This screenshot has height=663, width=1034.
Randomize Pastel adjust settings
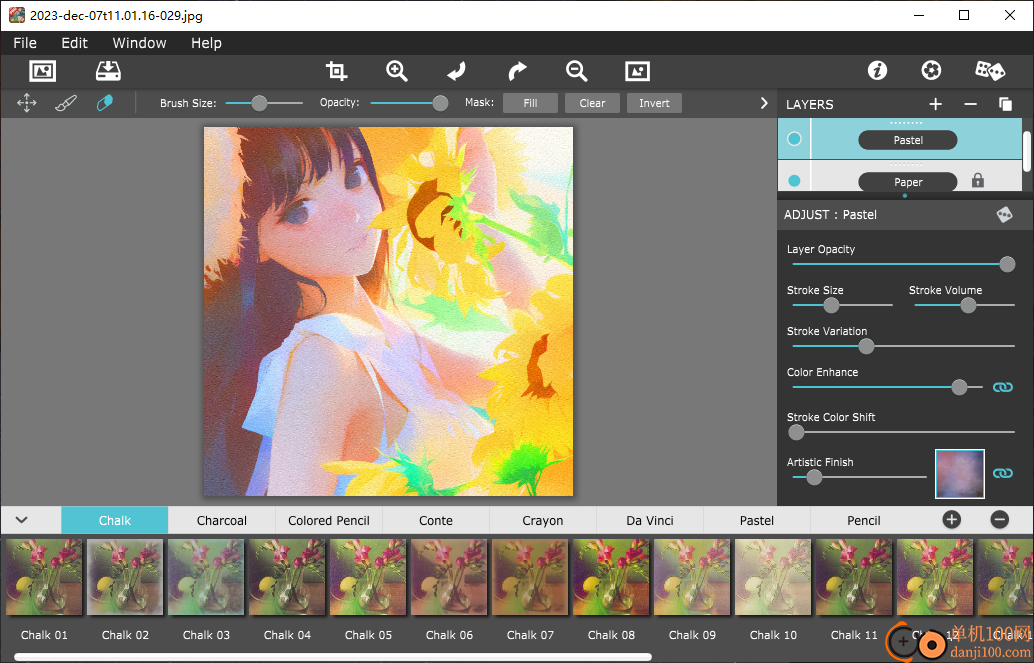(1004, 214)
